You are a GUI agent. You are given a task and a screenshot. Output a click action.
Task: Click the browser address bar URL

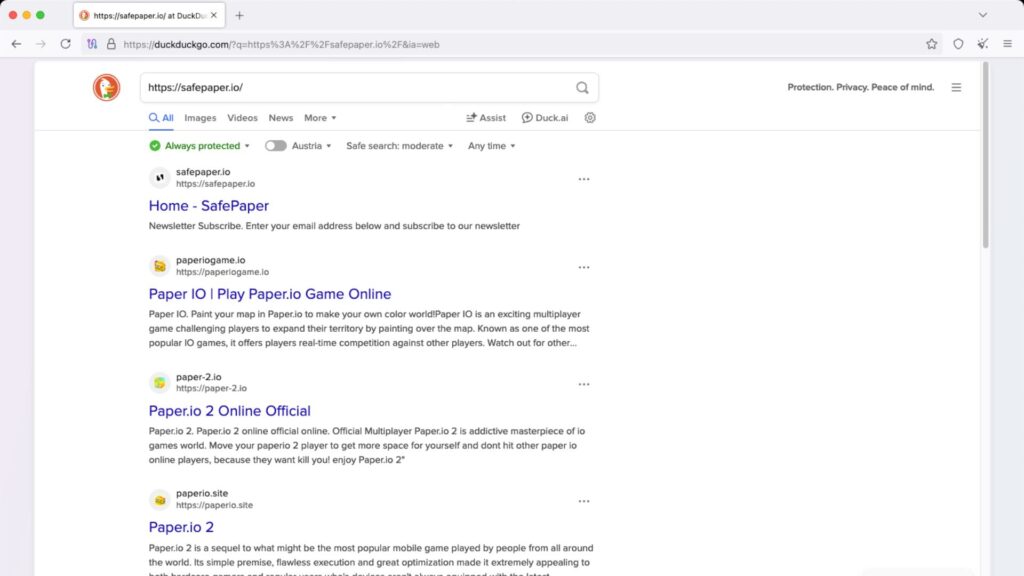click(281, 44)
